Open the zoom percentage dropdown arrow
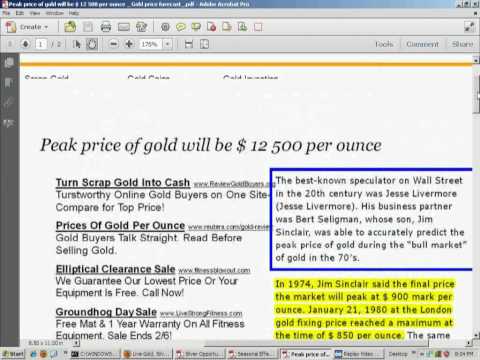Viewport: 480px width, 360px height. (167, 44)
